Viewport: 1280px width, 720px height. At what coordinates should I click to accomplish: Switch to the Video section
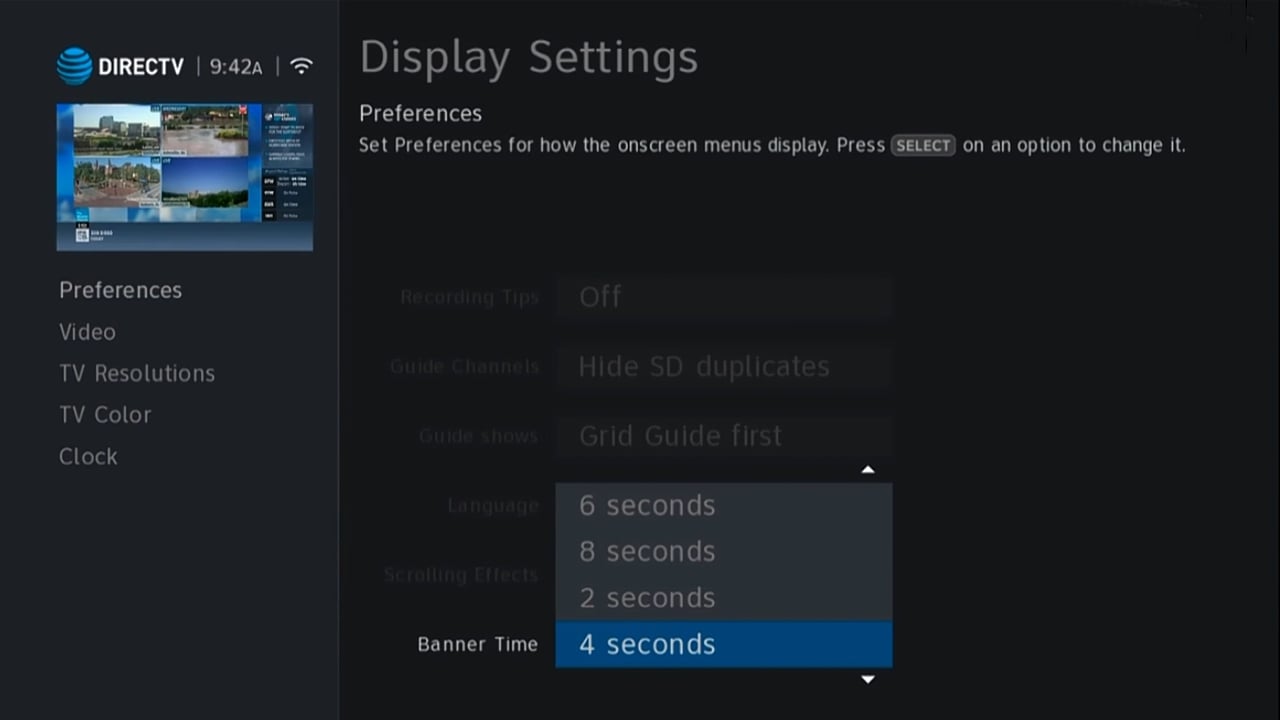87,331
